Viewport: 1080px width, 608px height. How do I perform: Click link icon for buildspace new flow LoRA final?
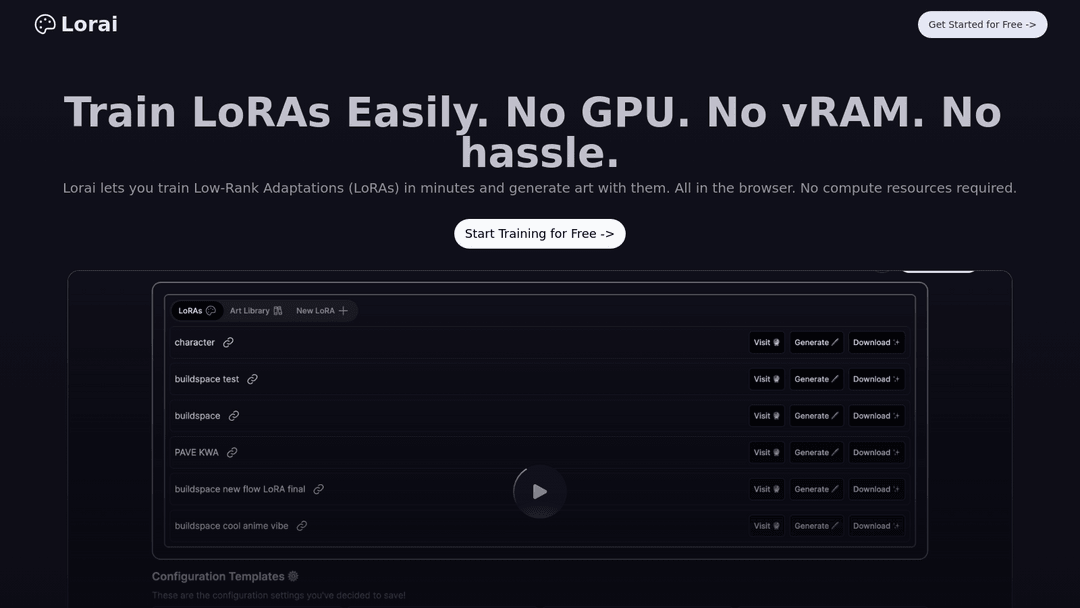pos(318,489)
